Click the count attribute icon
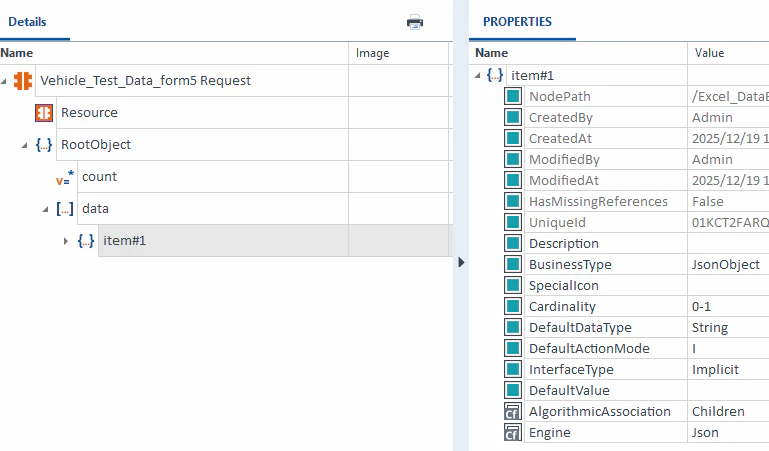Screen dimensions: 769x451 pyautogui.click(x=65, y=177)
